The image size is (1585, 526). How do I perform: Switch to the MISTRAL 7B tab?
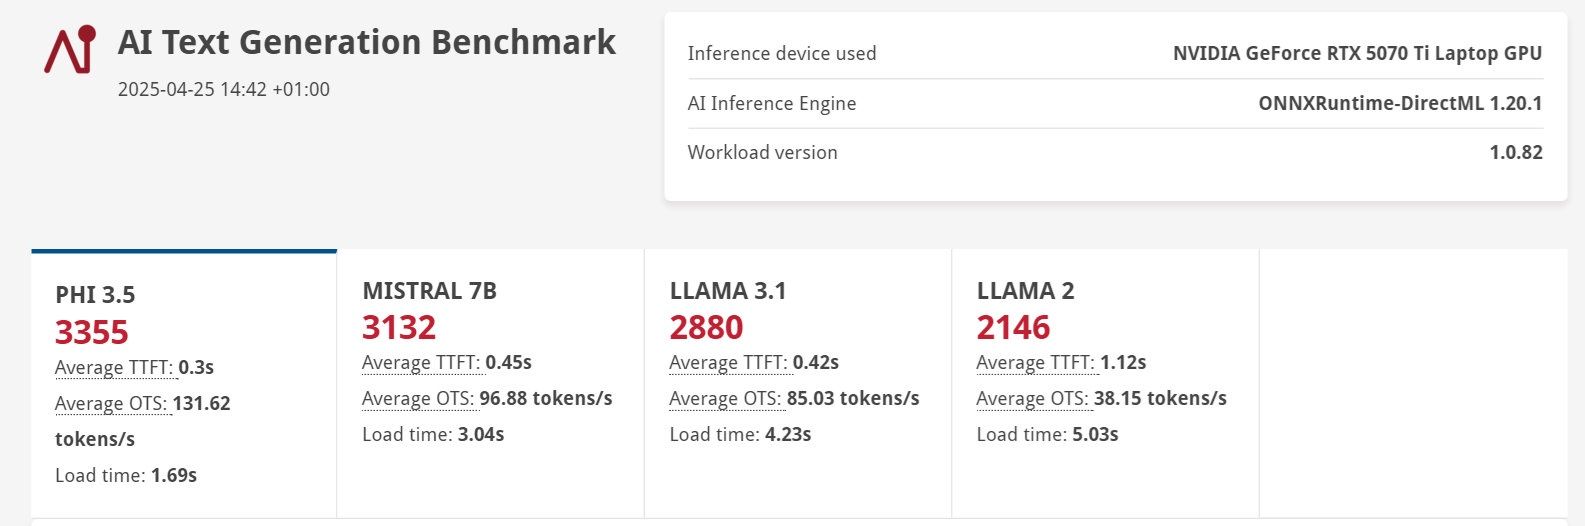tap(490, 383)
